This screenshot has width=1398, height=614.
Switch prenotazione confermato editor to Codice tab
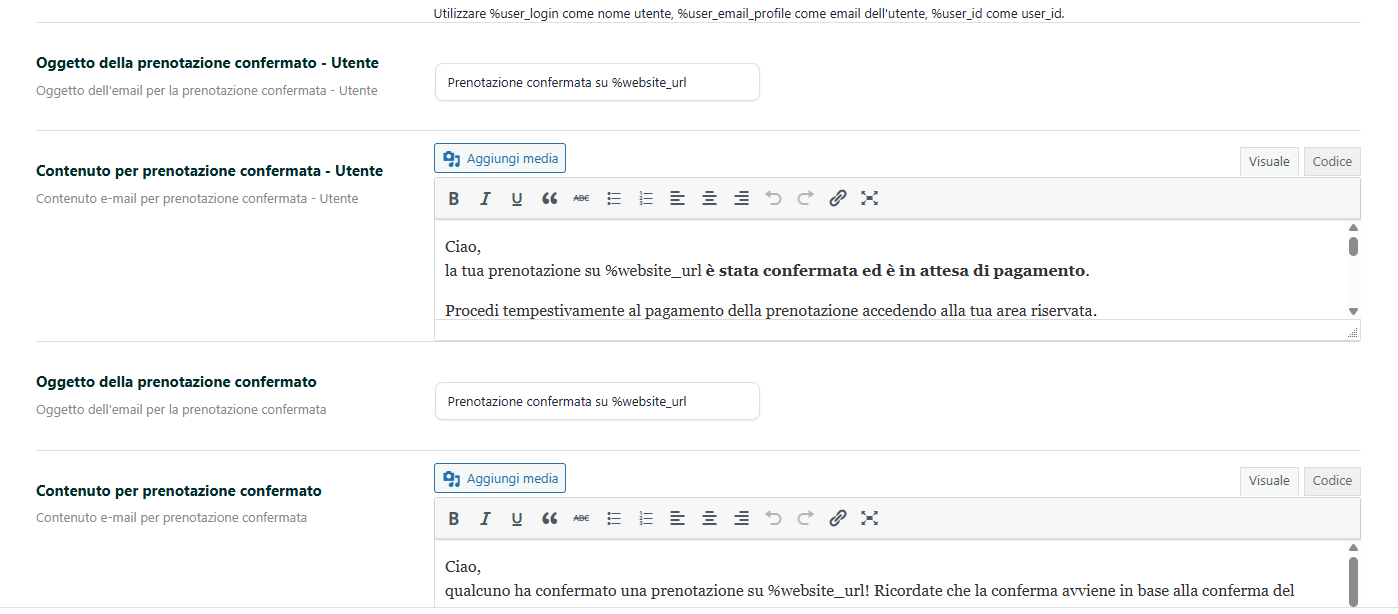click(1332, 481)
